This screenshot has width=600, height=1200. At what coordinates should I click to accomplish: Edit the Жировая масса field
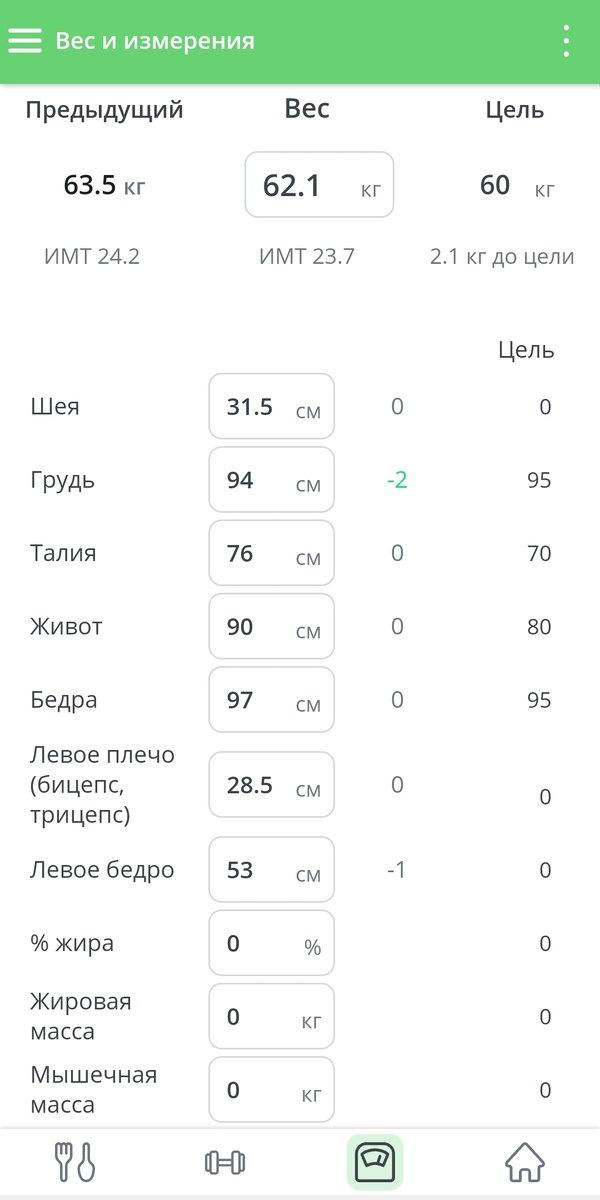pyautogui.click(x=270, y=1016)
